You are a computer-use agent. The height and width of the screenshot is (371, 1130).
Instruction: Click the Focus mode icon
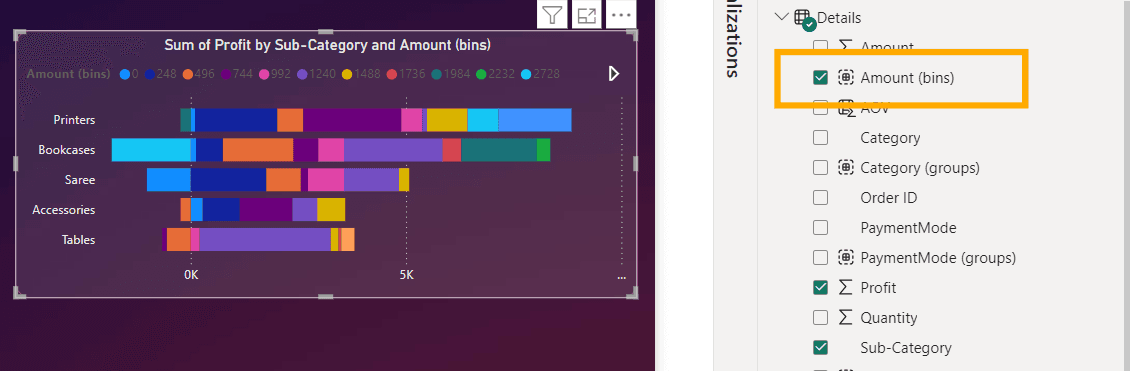pos(587,14)
